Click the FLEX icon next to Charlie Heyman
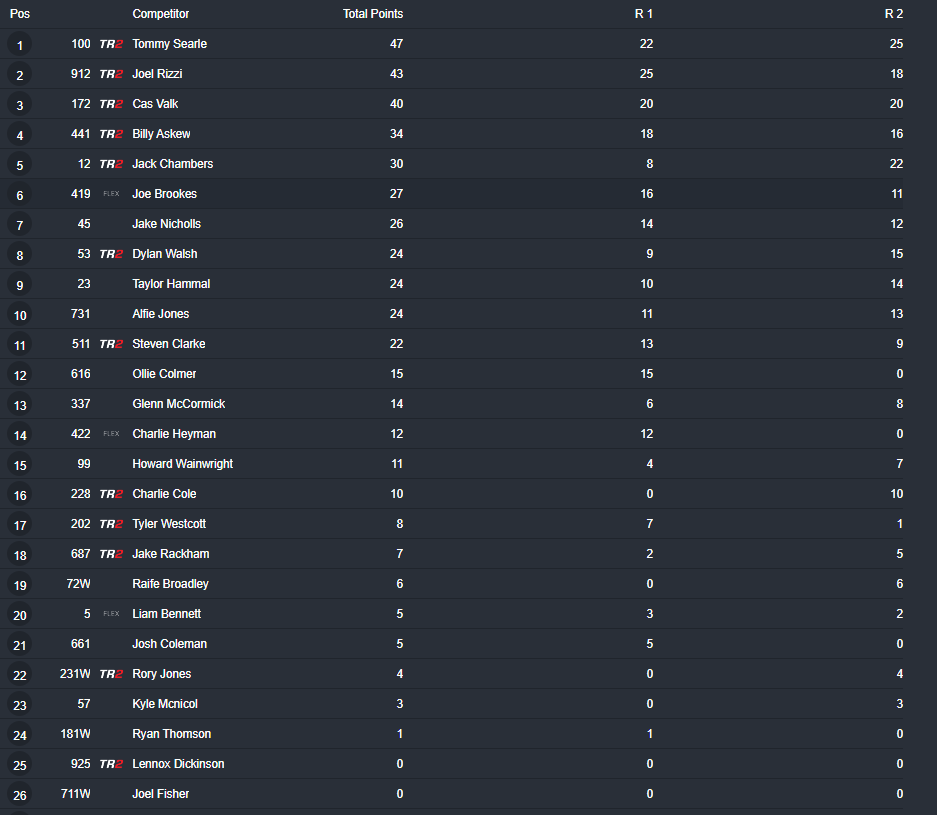Screen dimensions: 937x815 click(x=111, y=434)
